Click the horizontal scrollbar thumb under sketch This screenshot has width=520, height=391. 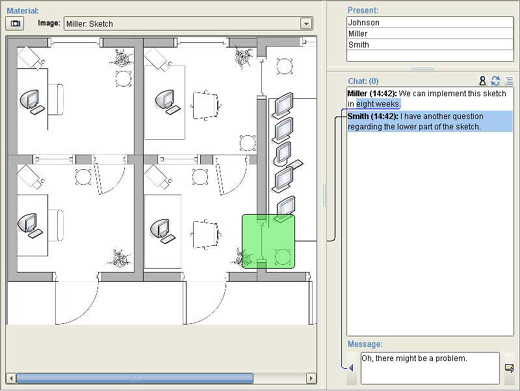click(135, 378)
